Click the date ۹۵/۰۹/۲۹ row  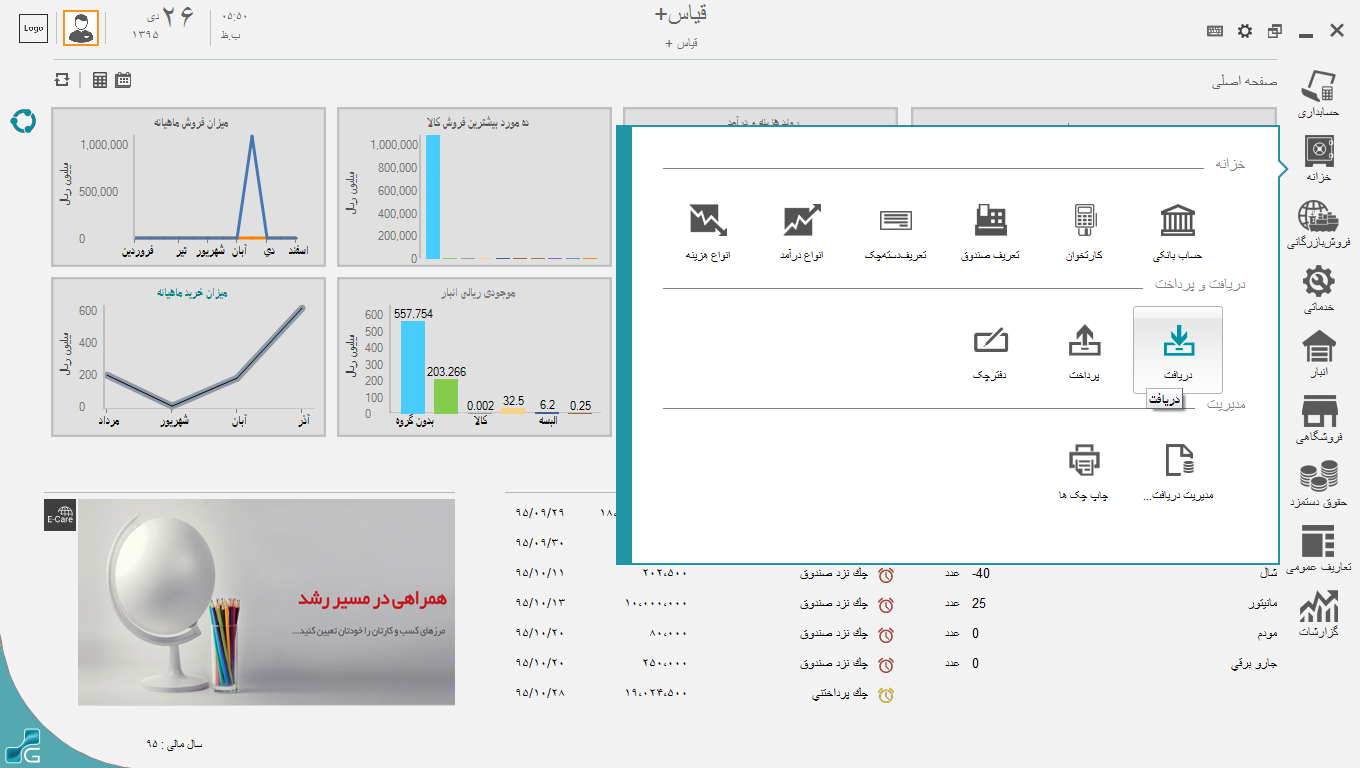[x=540, y=512]
